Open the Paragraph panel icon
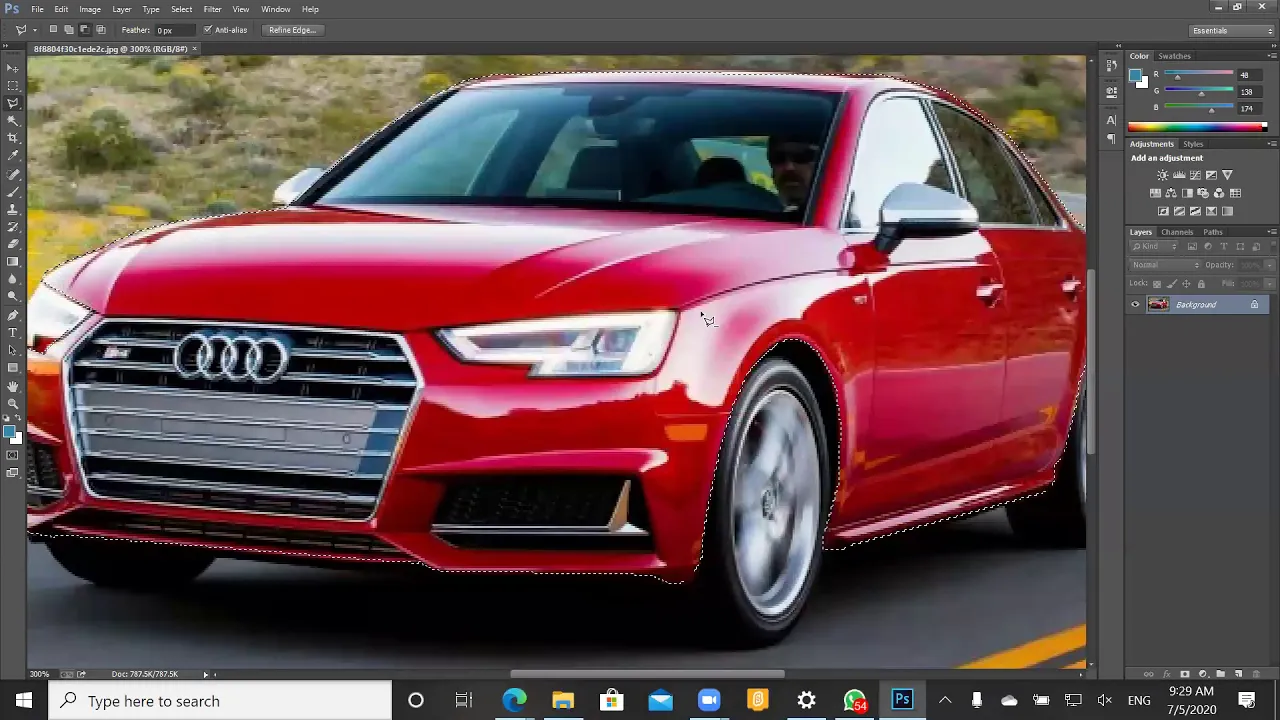 1111,139
